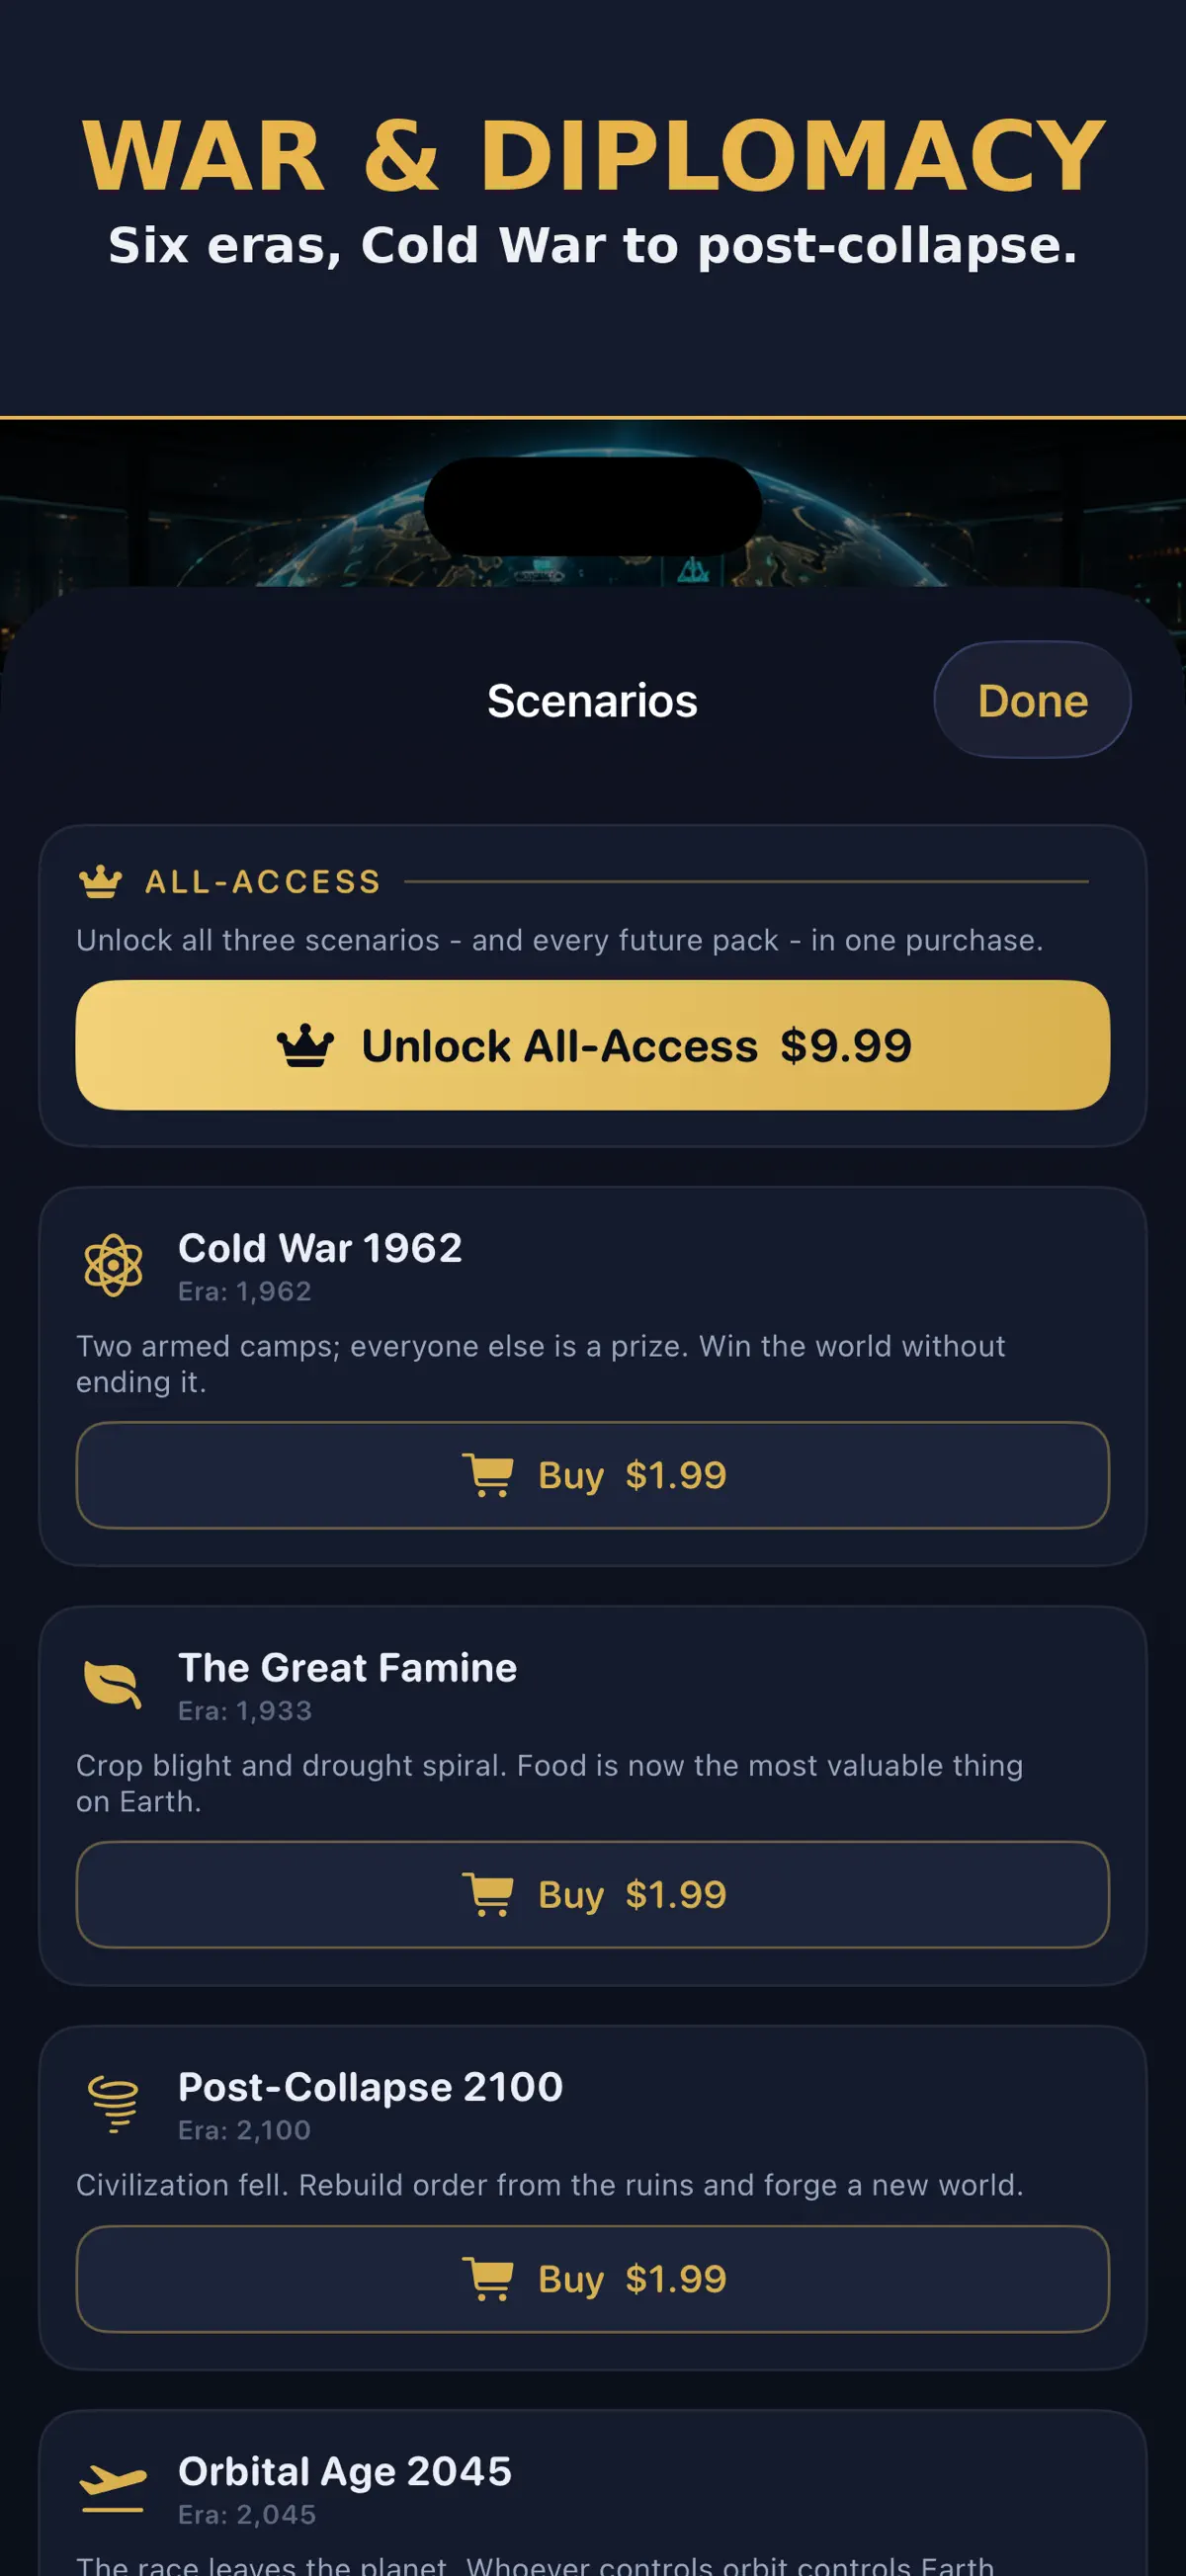Open the Orbital Age 2045 scenario title
The height and width of the screenshot is (2576, 1186).
coord(345,2471)
